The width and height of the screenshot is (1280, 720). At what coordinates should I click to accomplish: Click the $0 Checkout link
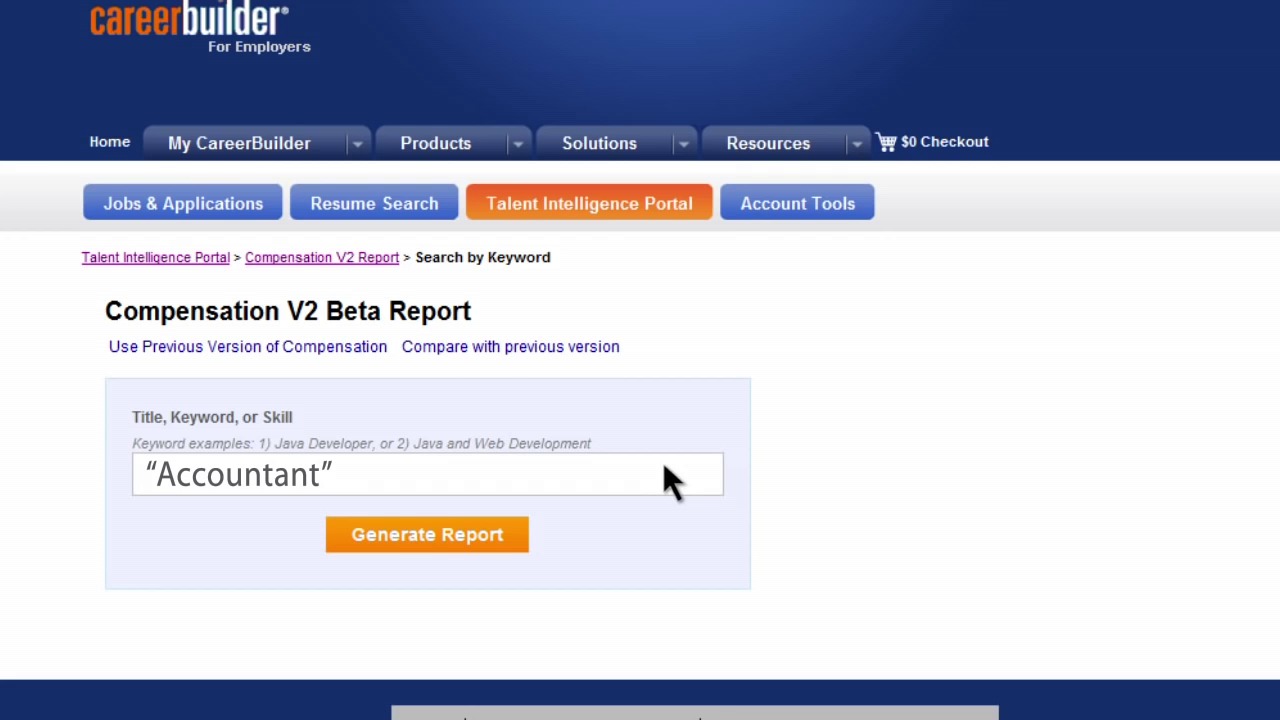click(x=944, y=141)
